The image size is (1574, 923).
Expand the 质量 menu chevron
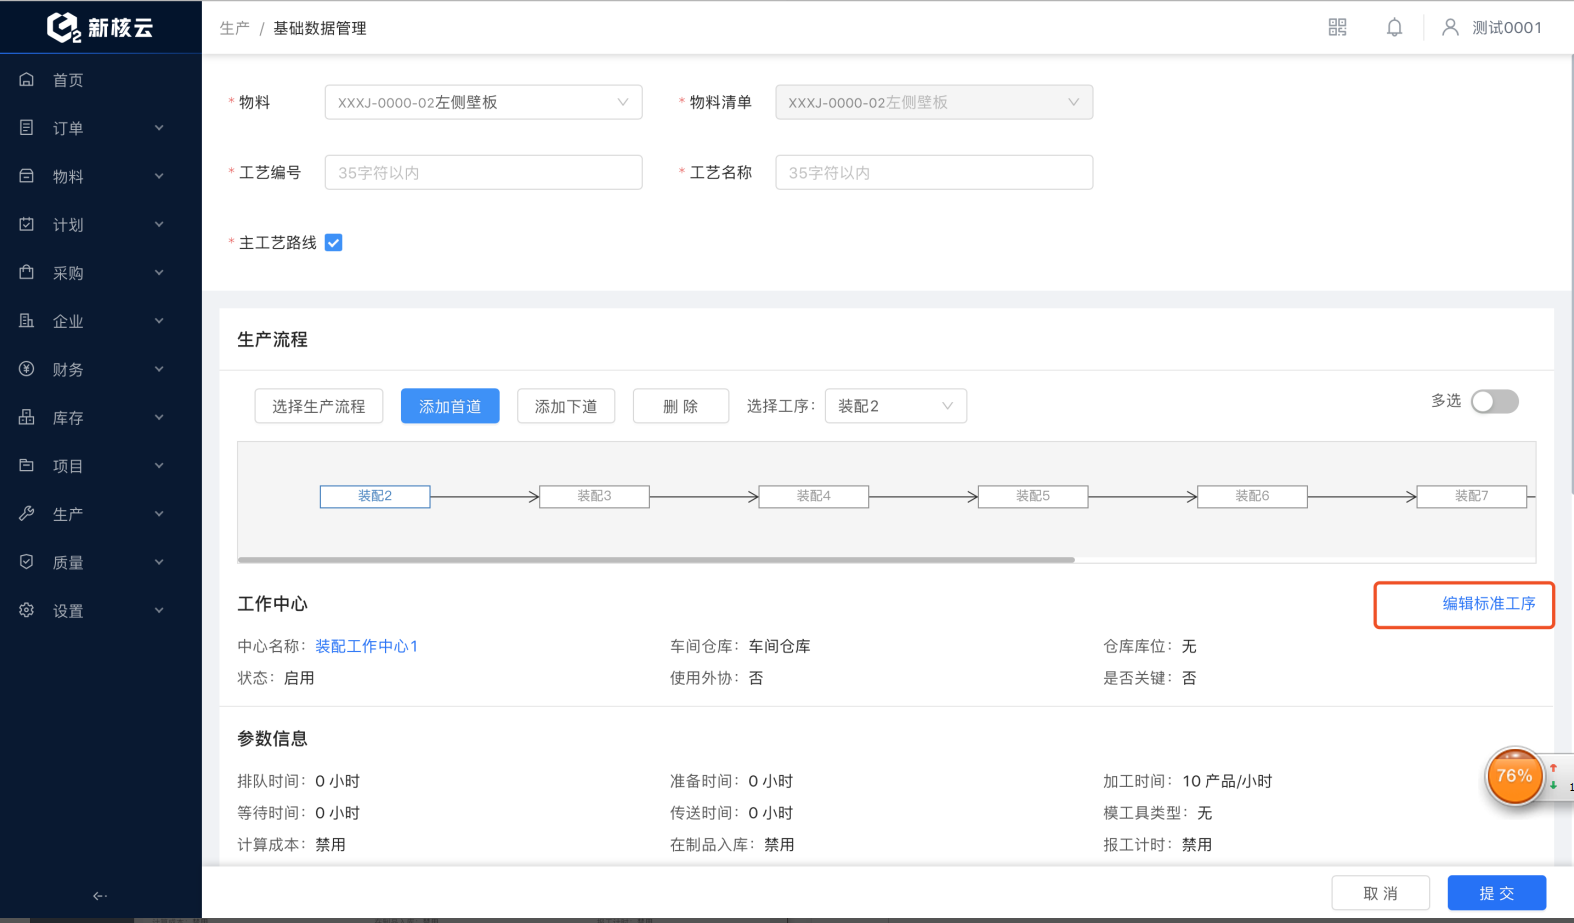(159, 562)
